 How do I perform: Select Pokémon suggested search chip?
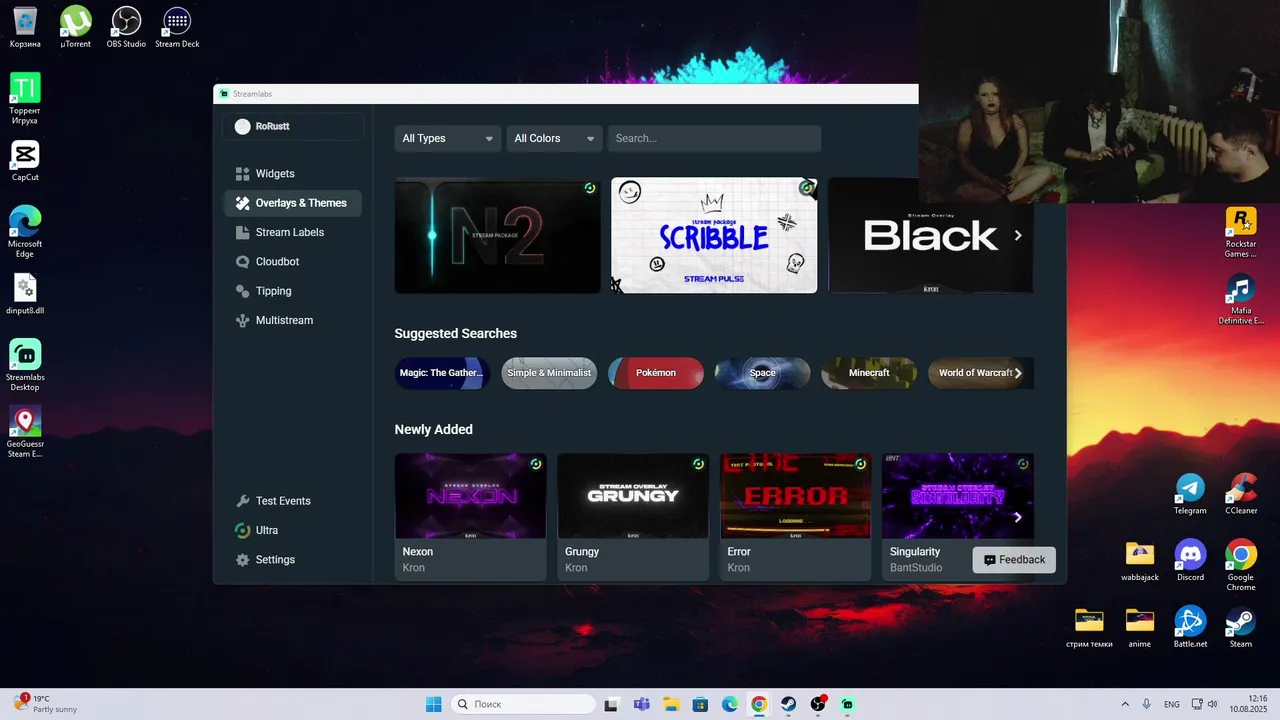point(656,373)
